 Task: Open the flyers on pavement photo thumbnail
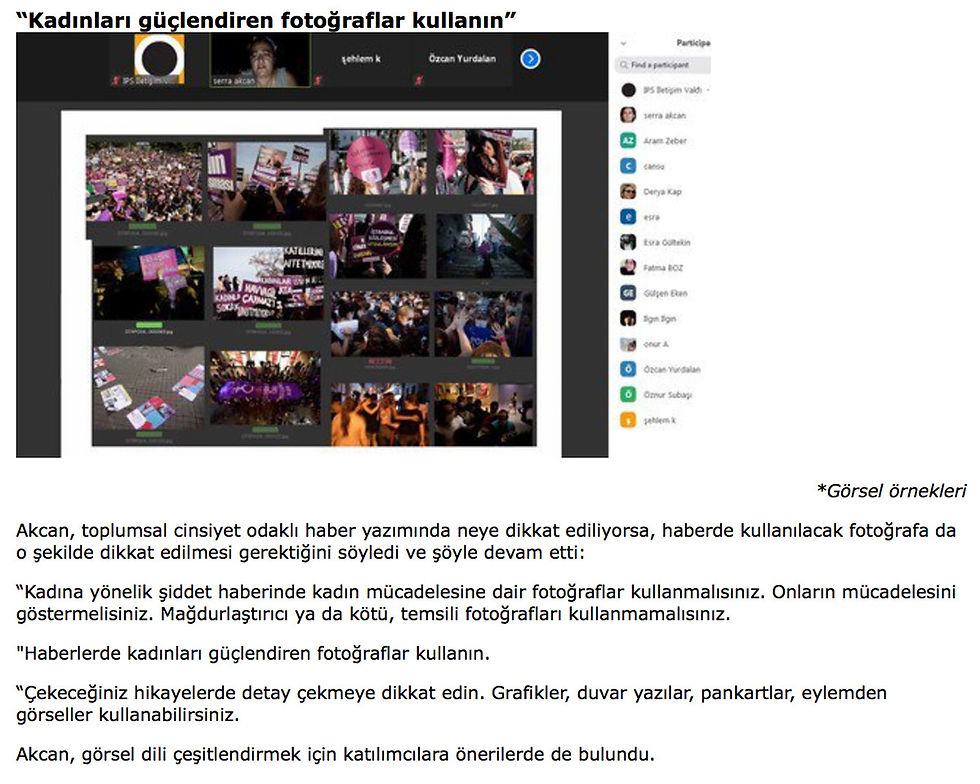coord(149,388)
